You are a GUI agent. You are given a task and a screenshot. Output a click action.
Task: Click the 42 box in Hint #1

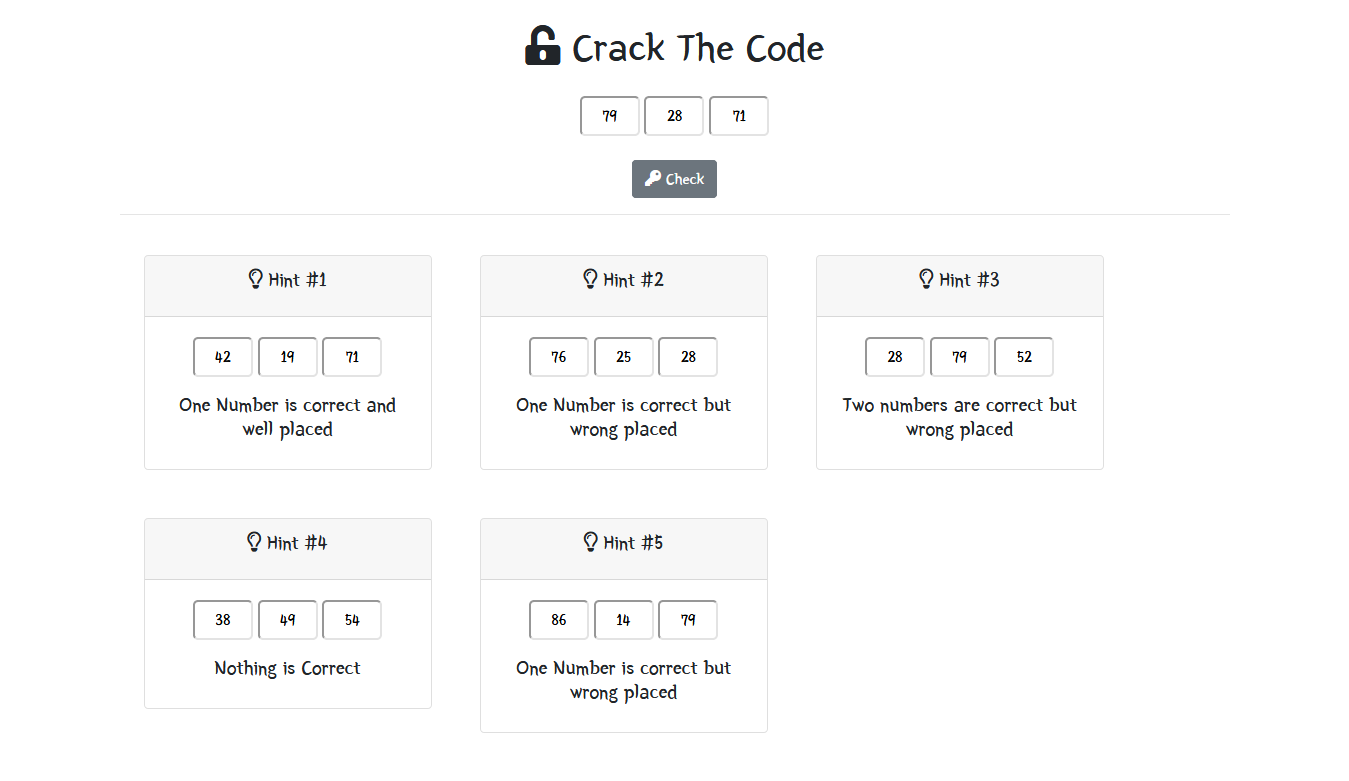(223, 357)
